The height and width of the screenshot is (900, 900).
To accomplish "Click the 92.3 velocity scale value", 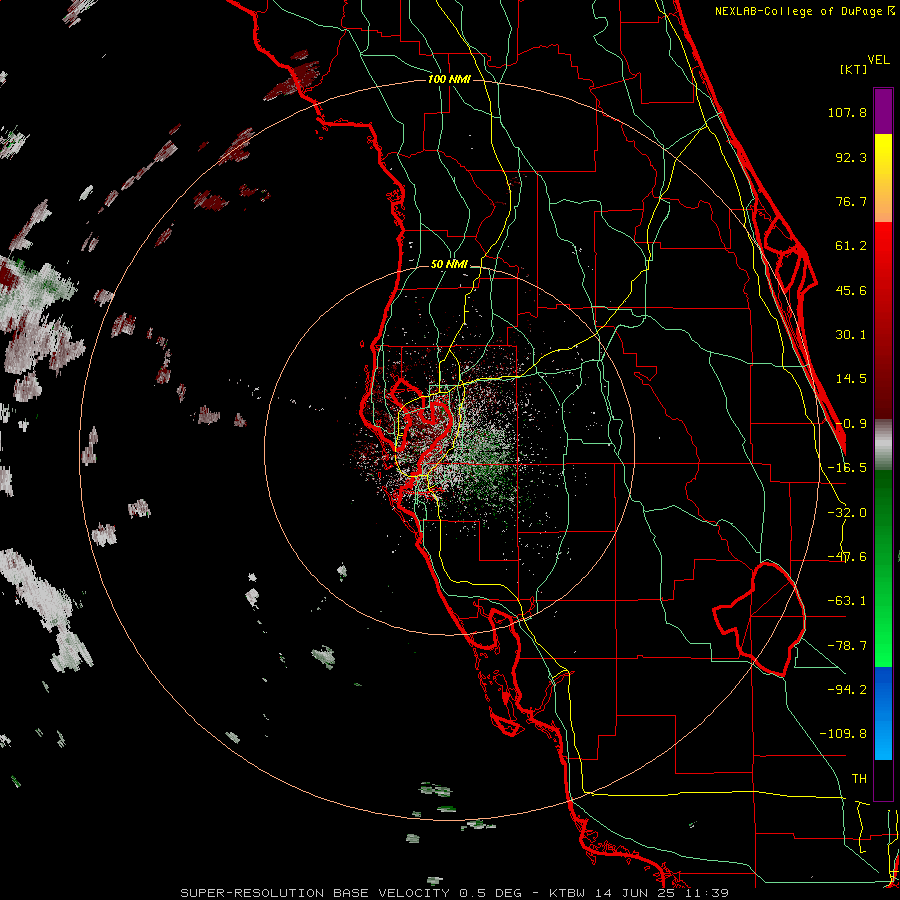I will click(x=851, y=157).
